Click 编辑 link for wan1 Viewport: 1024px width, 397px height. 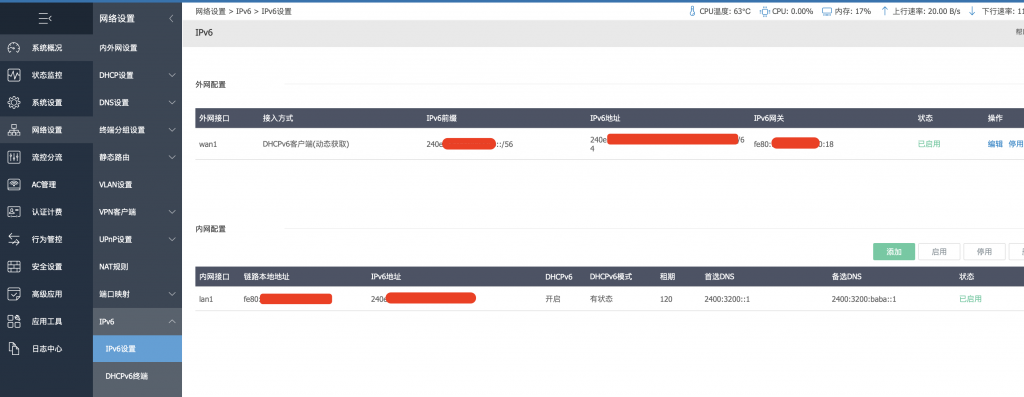[995, 144]
